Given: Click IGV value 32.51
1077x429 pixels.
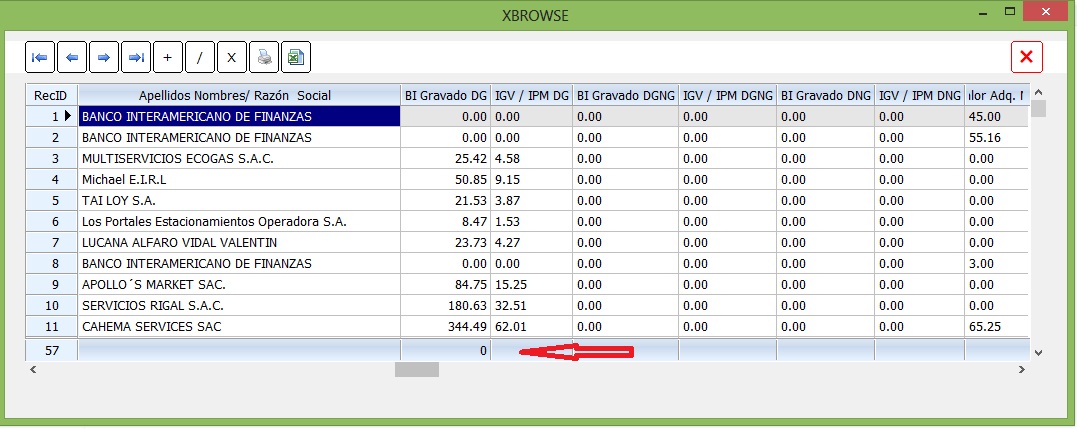Looking at the screenshot, I should pyautogui.click(x=510, y=305).
